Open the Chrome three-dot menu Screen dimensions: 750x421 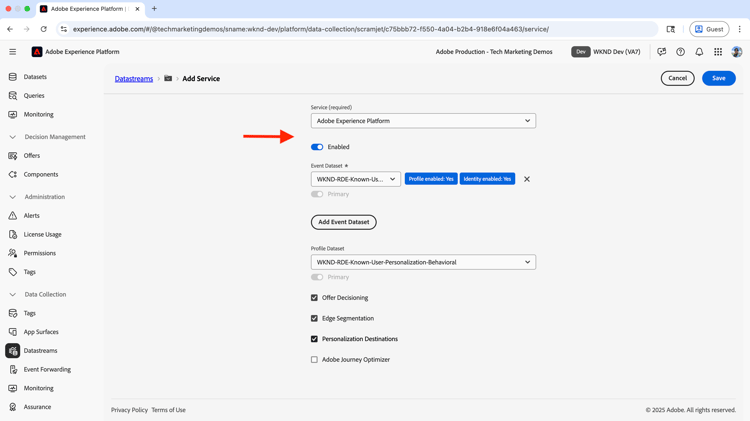tap(739, 29)
